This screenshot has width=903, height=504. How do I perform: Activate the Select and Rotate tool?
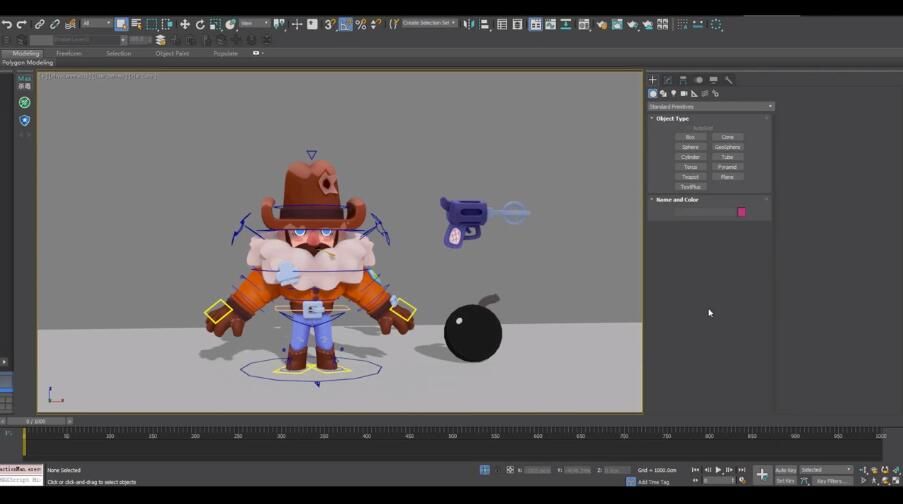[x=200, y=24]
